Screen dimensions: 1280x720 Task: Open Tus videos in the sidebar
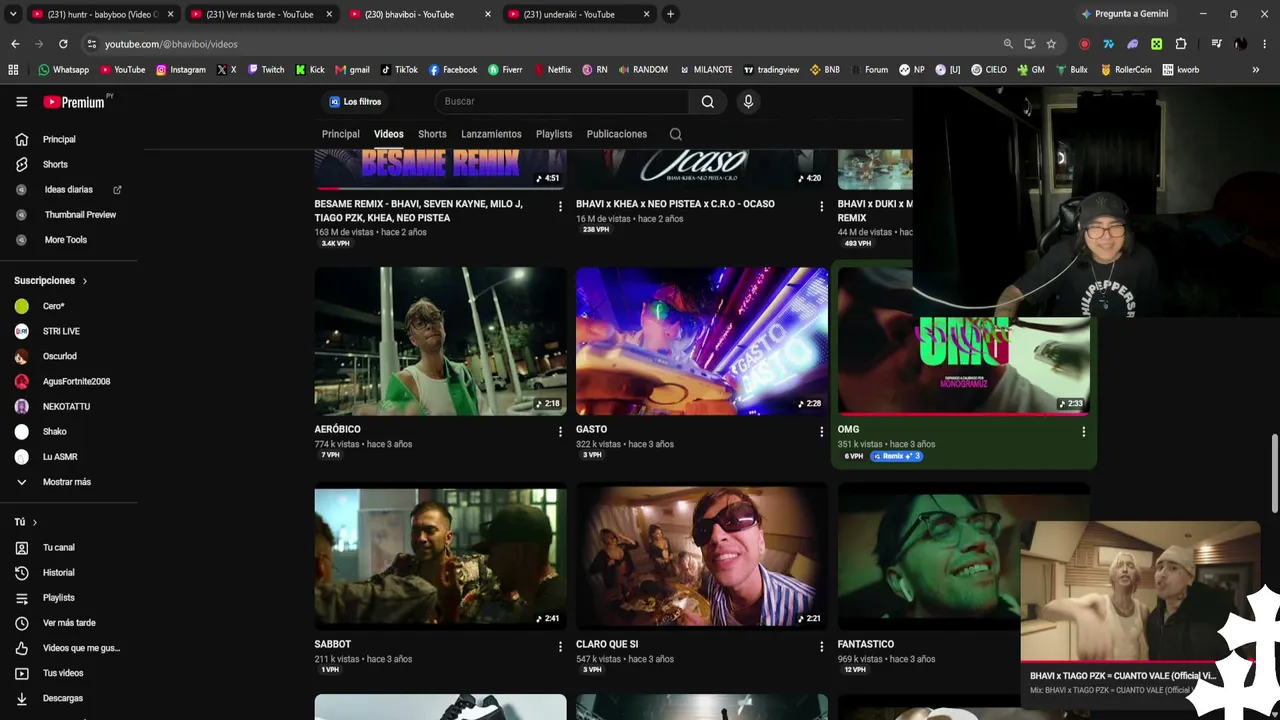click(62, 673)
